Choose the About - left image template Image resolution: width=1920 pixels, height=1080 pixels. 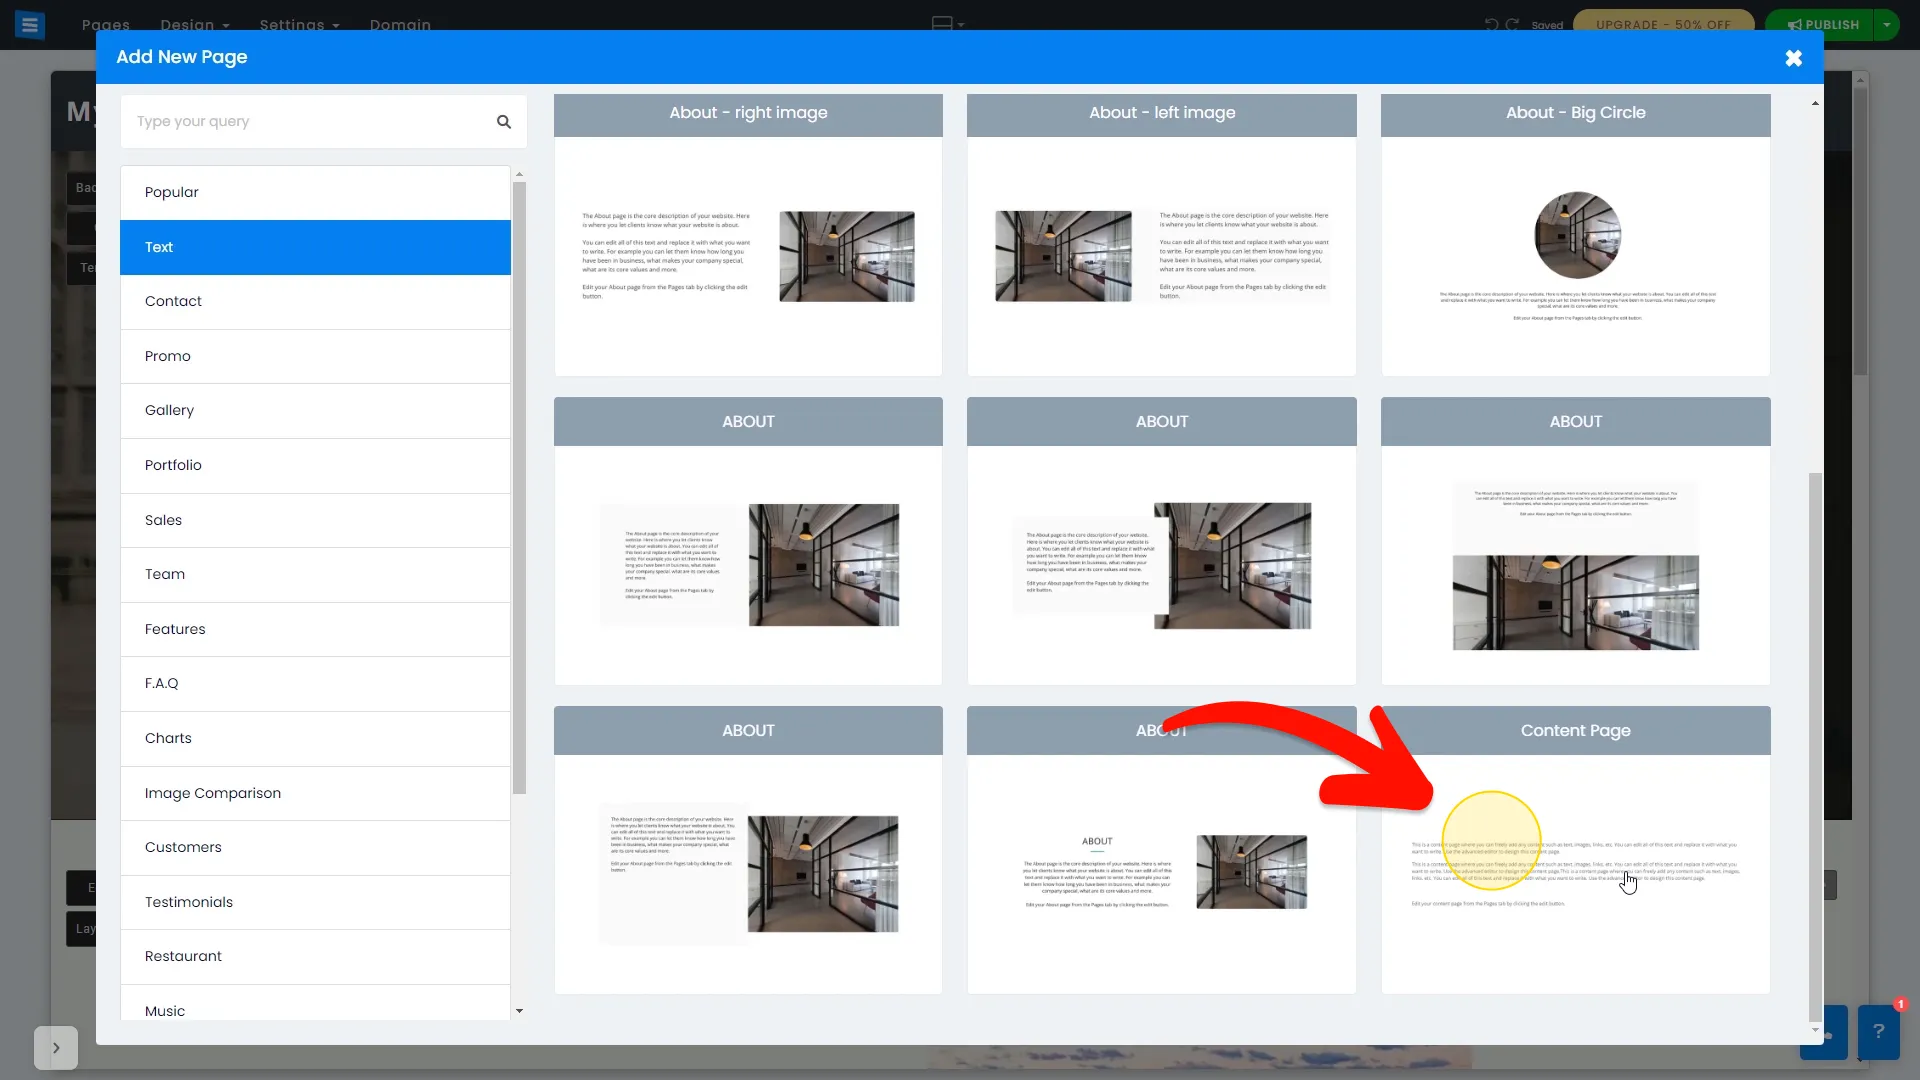1161,235
